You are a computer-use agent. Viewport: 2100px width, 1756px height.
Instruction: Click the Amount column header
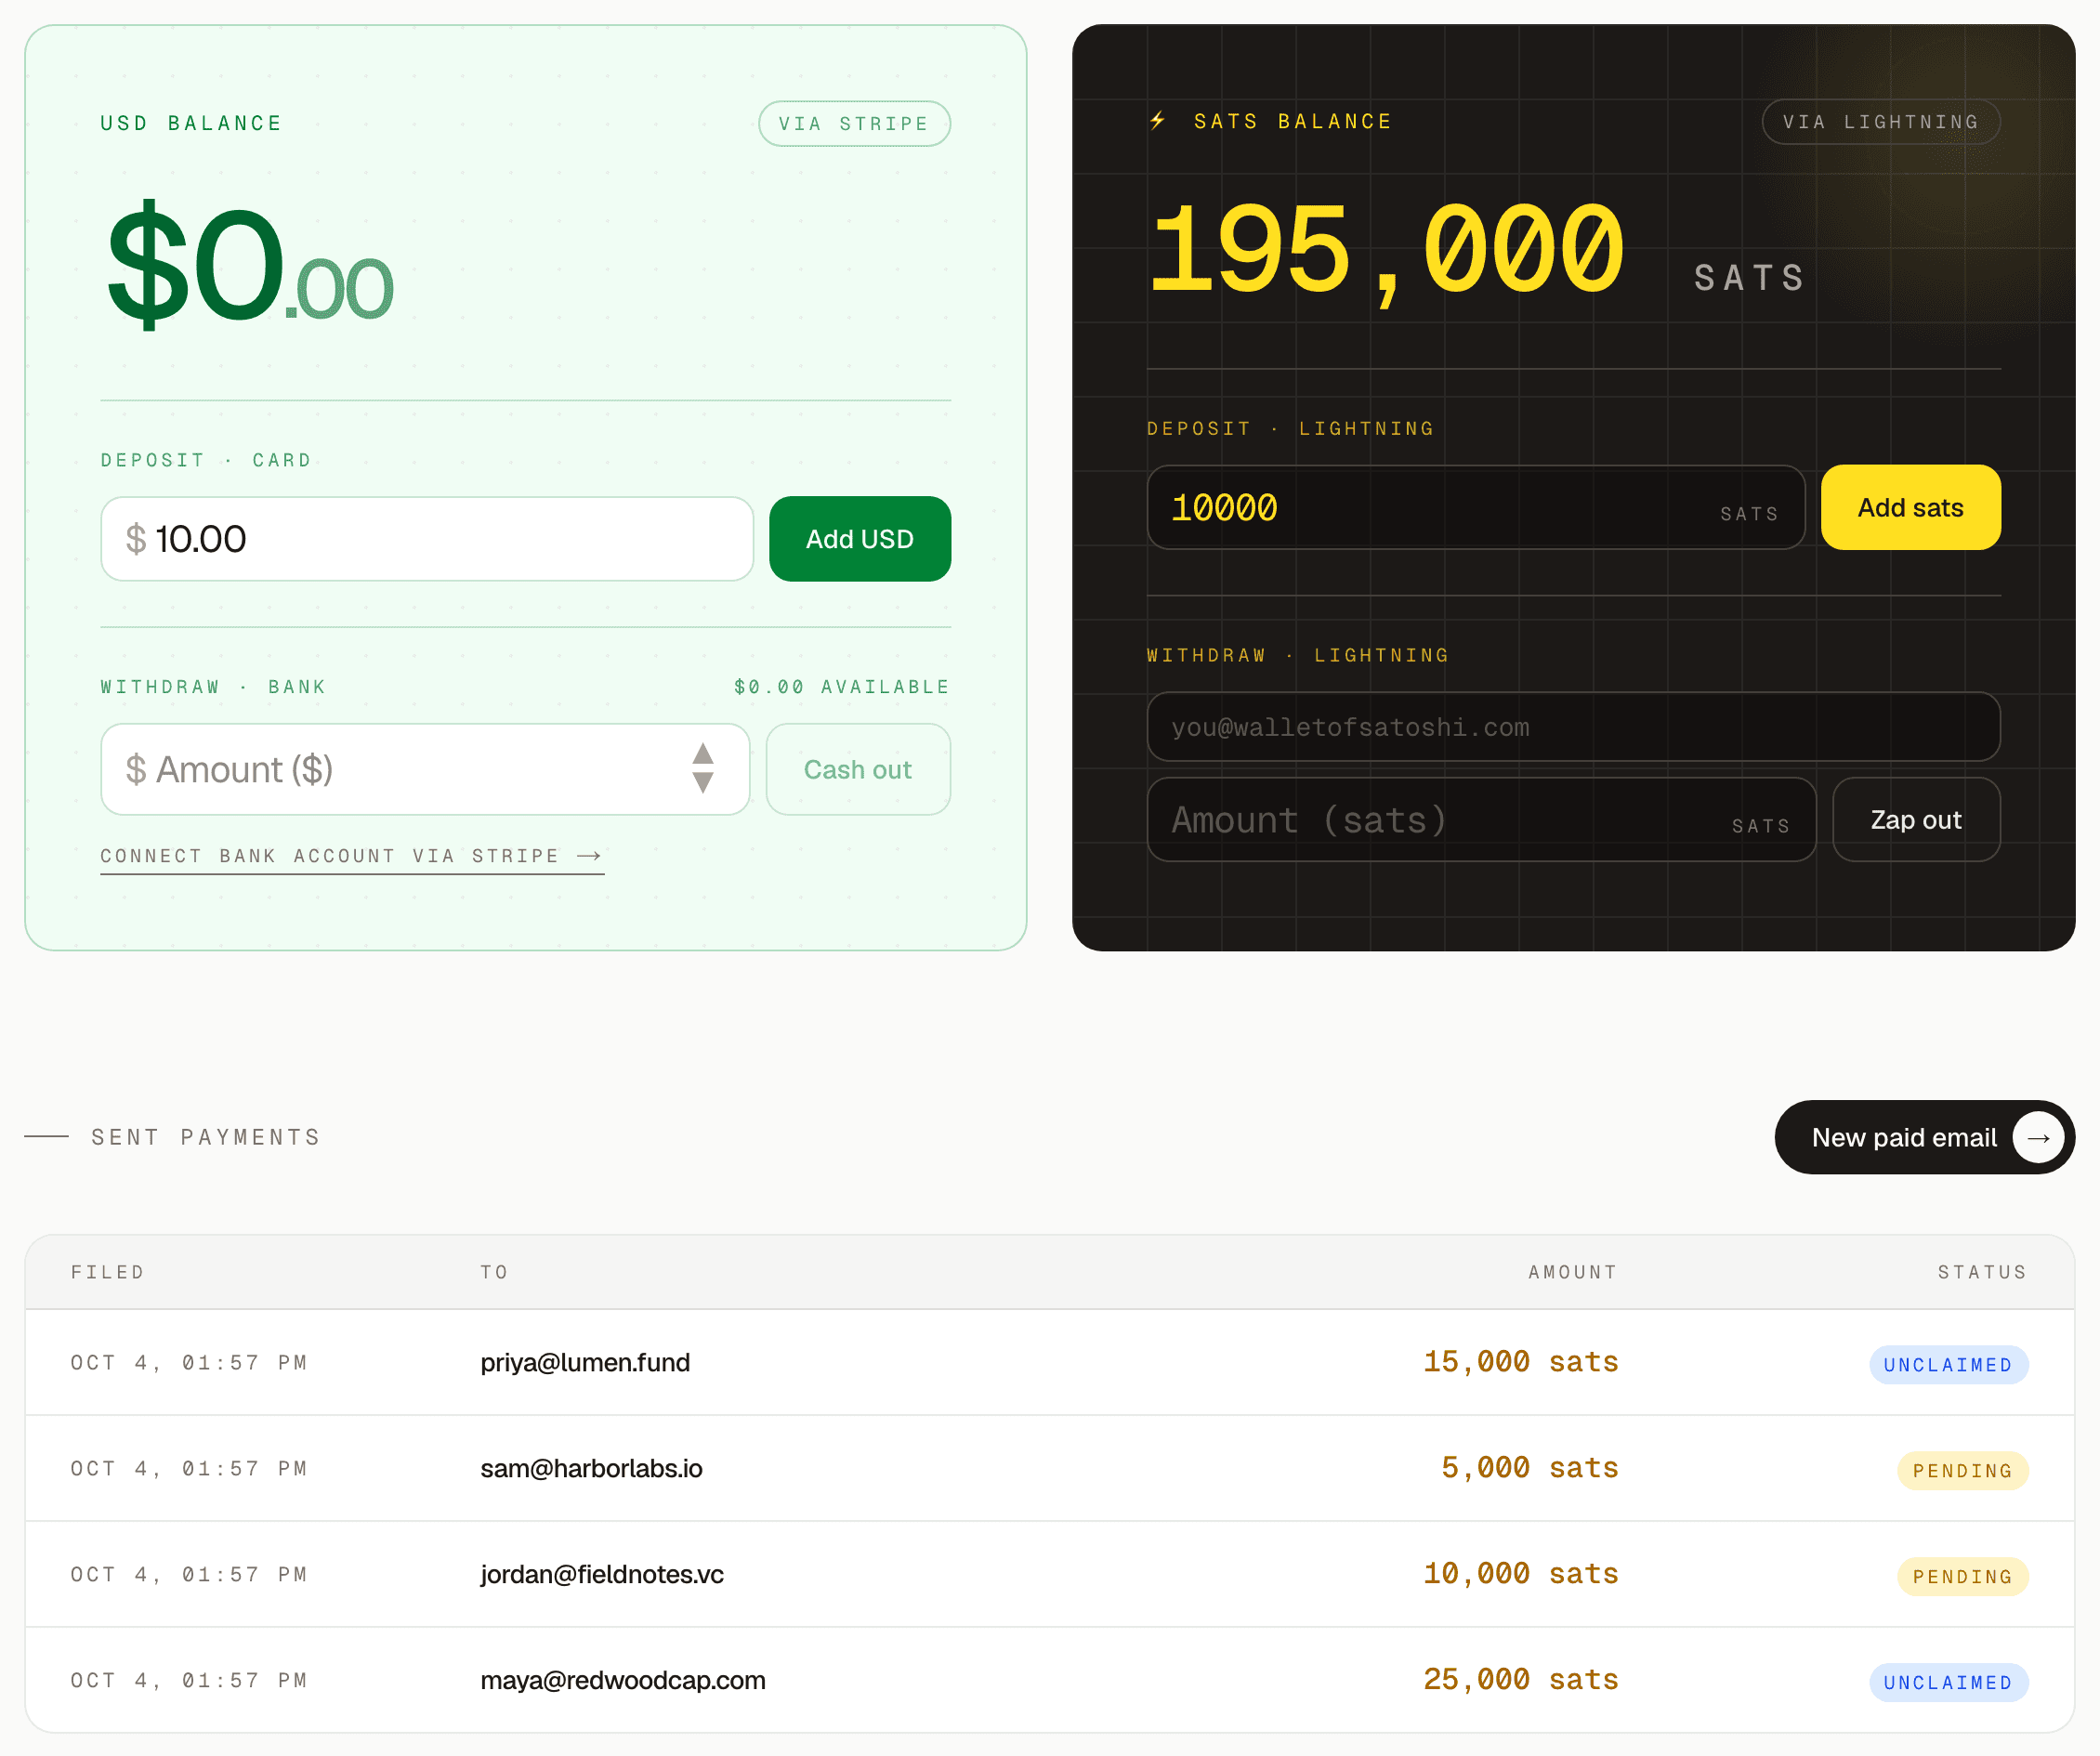[1573, 1272]
